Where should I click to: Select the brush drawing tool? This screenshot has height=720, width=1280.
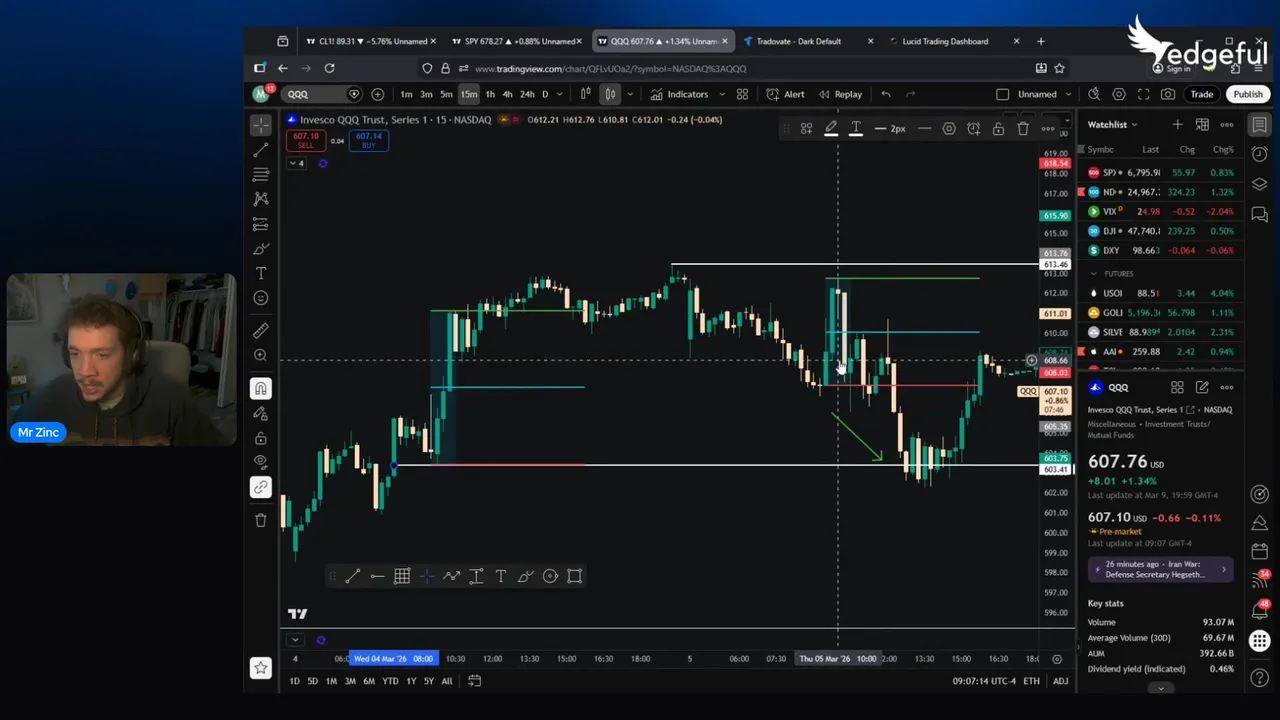(x=260, y=249)
